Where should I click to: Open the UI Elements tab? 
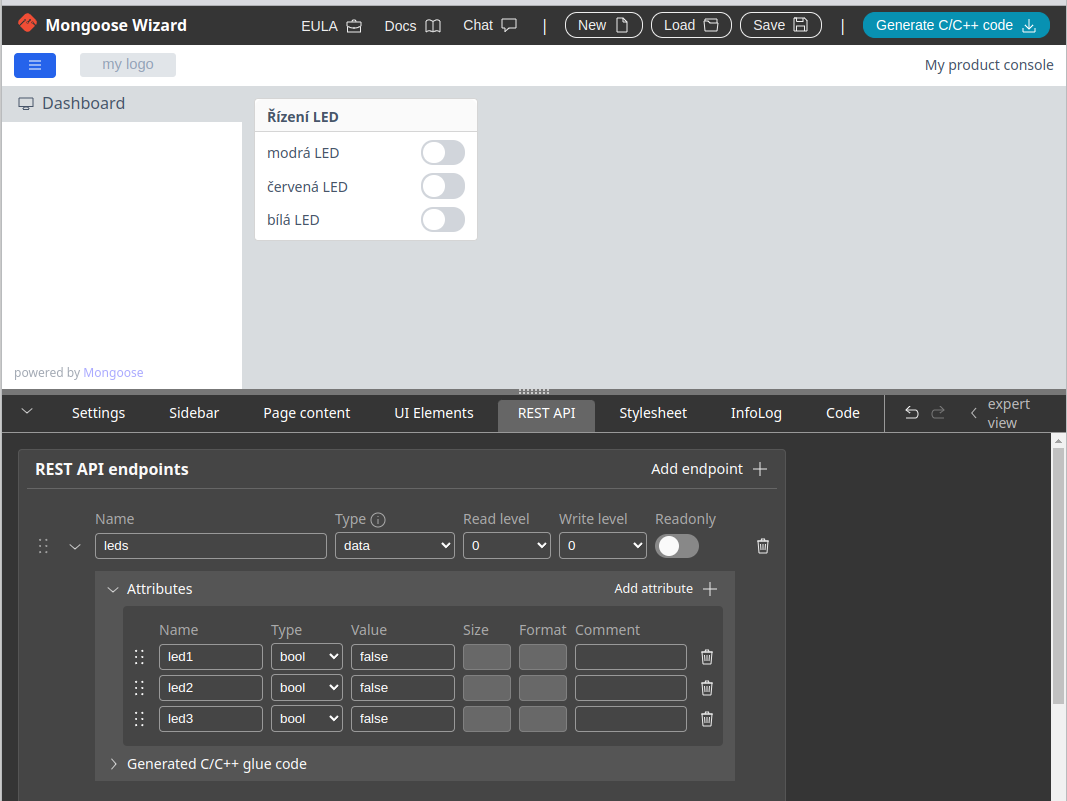coord(434,413)
